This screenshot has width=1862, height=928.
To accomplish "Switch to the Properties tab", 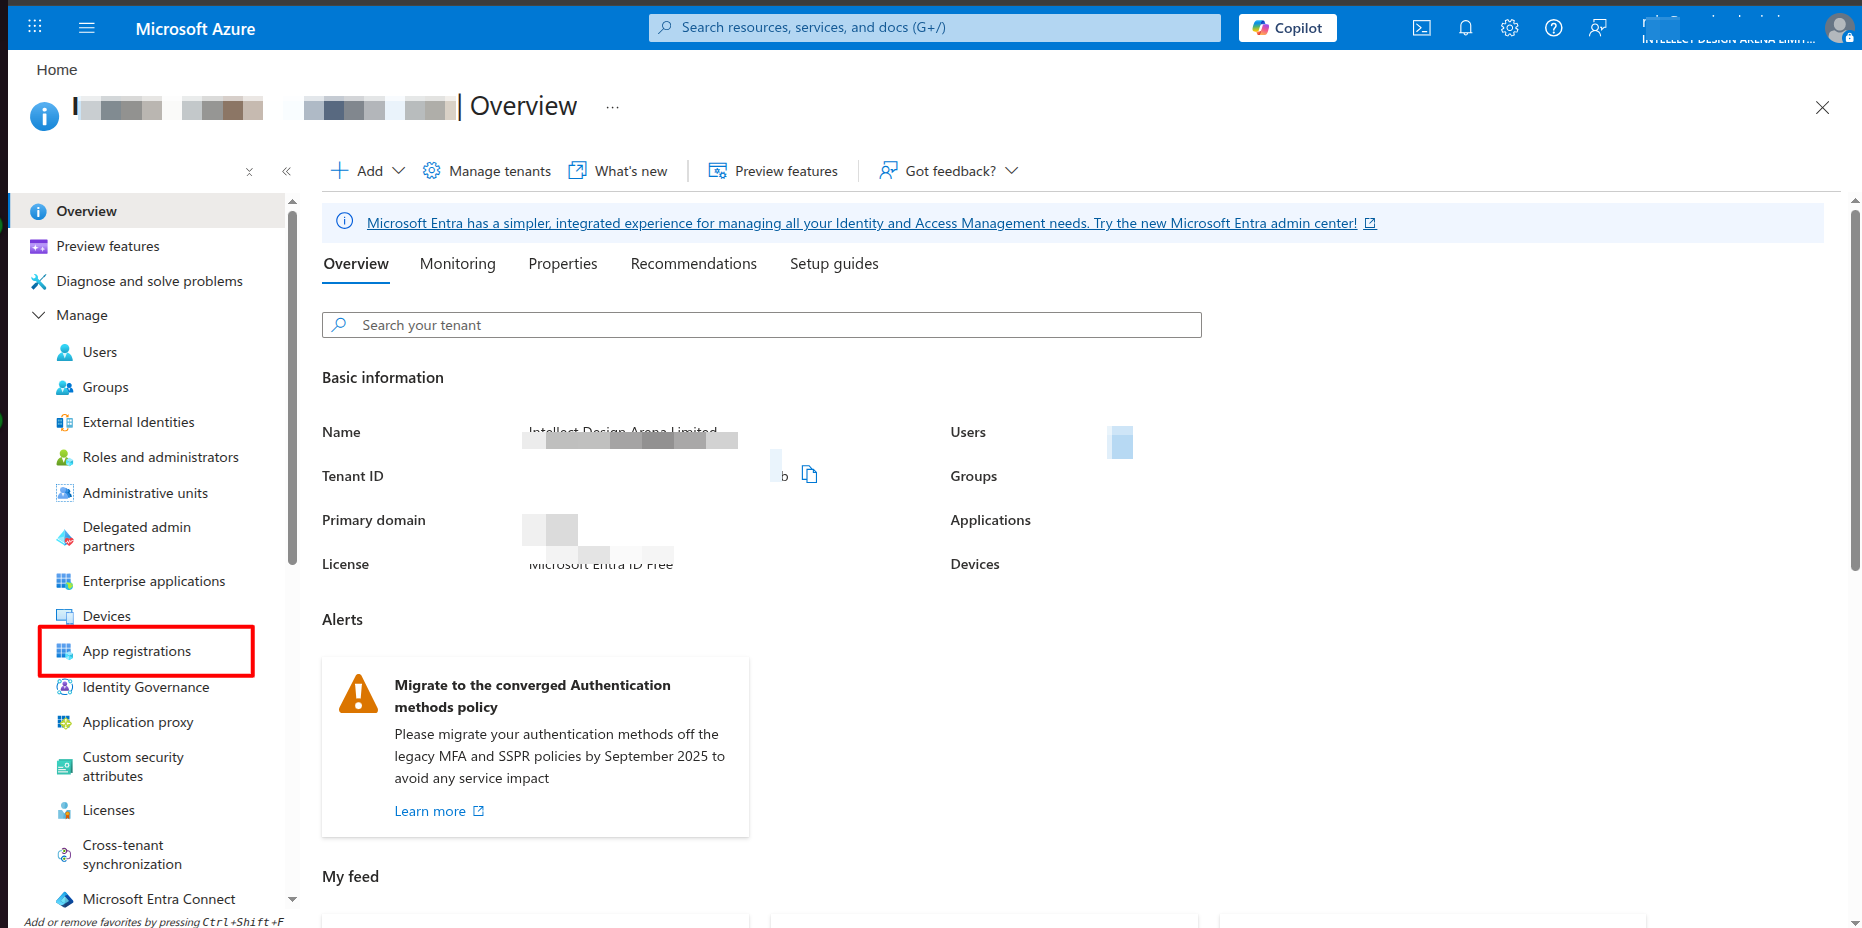I will click(563, 264).
